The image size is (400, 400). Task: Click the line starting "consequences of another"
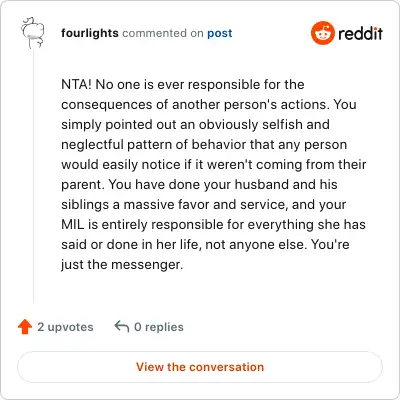coord(209,104)
